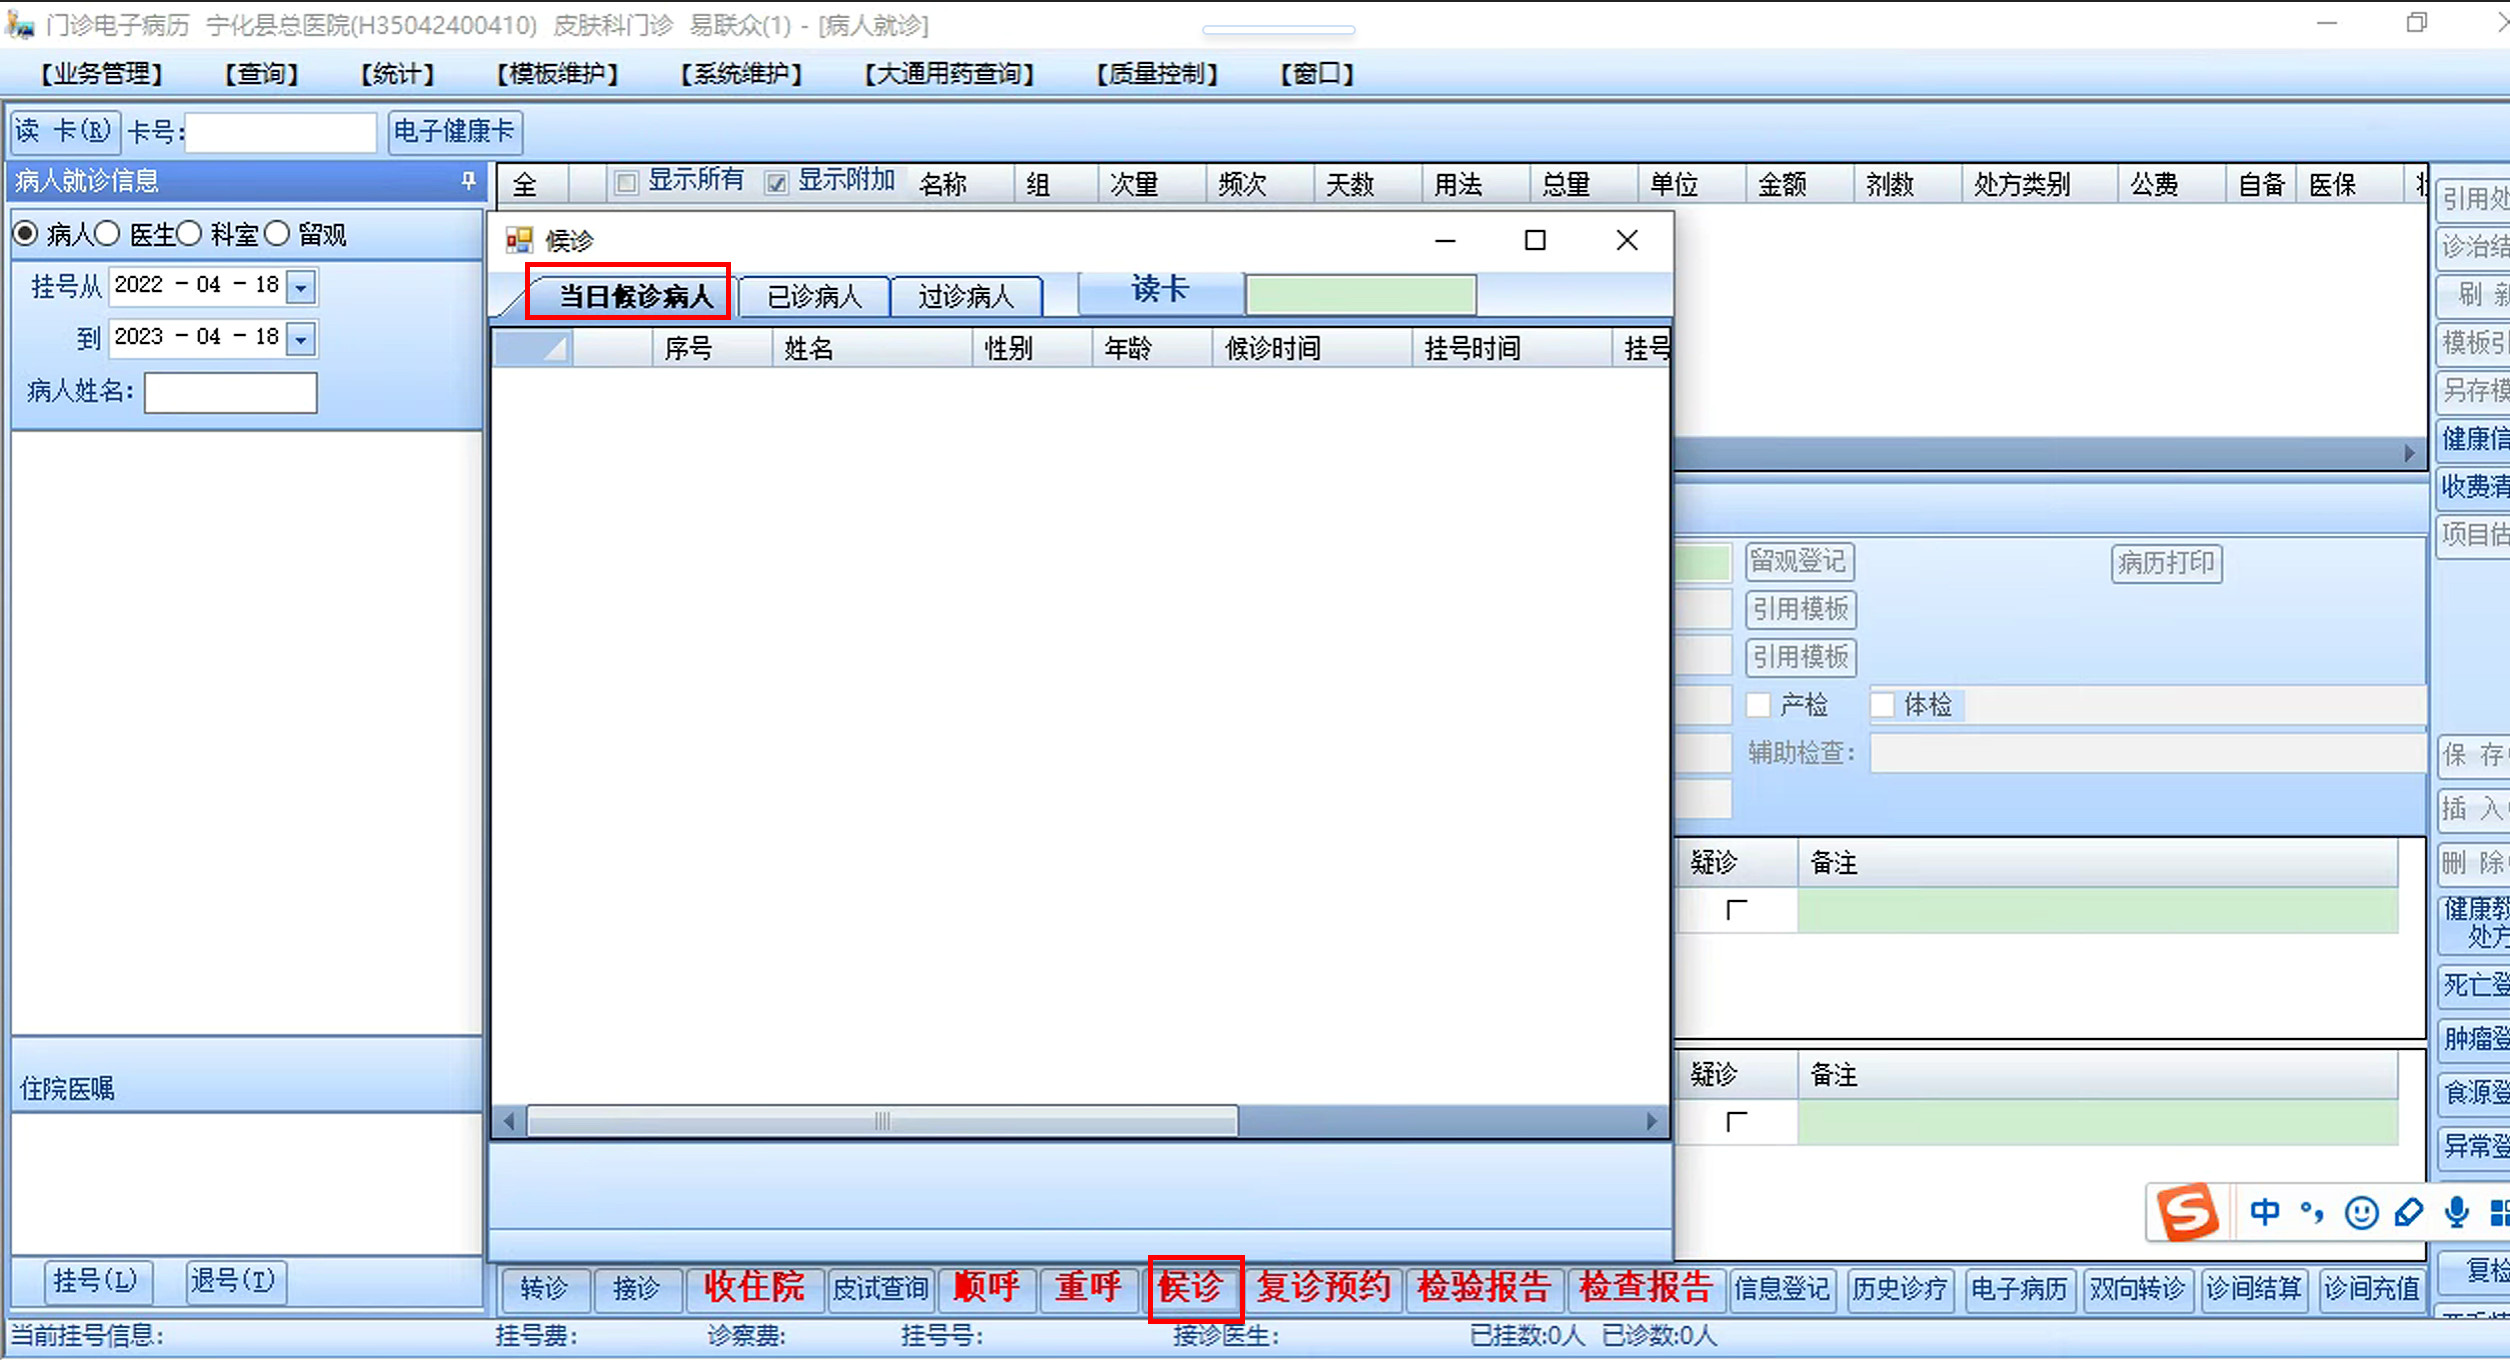Open the 挂号从 start date dropdown
2510x1360 pixels.
pos(301,287)
